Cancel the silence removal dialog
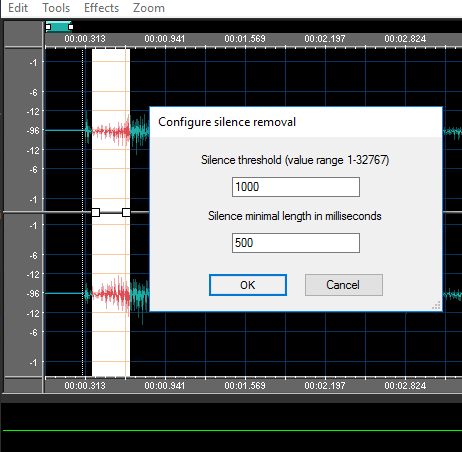The height and width of the screenshot is (452, 462). point(344,285)
